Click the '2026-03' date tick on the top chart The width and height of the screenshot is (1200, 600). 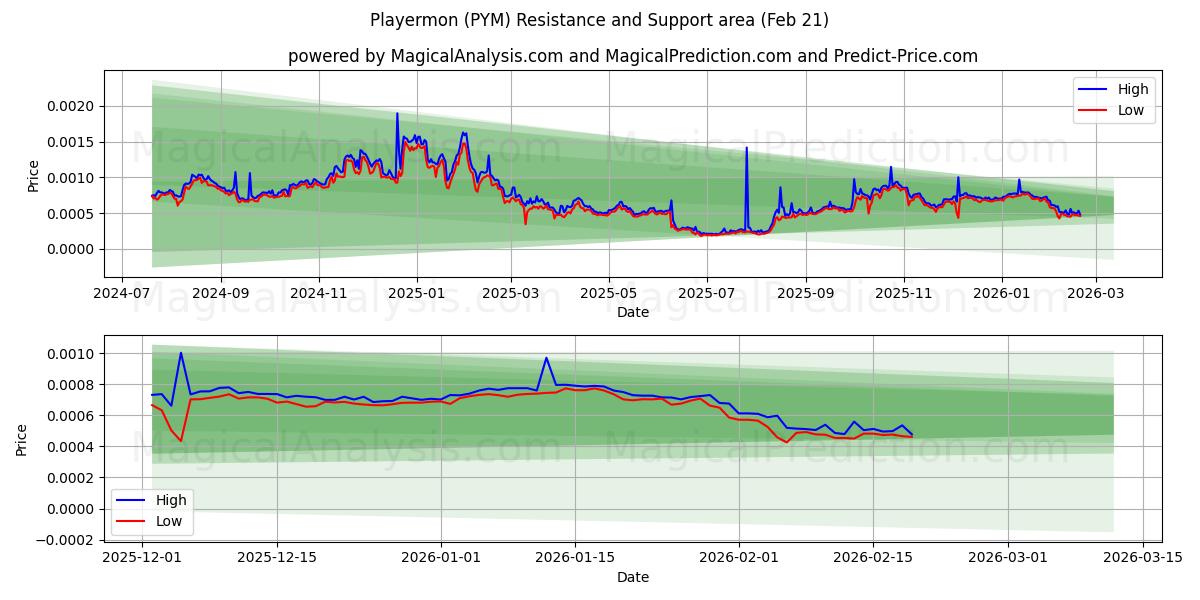point(1096,293)
